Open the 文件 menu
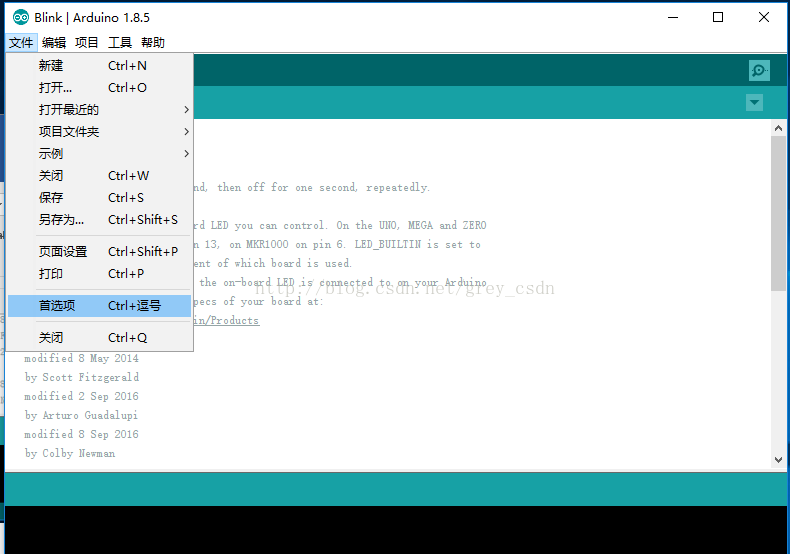Viewport: 790px width, 555px height. click(21, 43)
